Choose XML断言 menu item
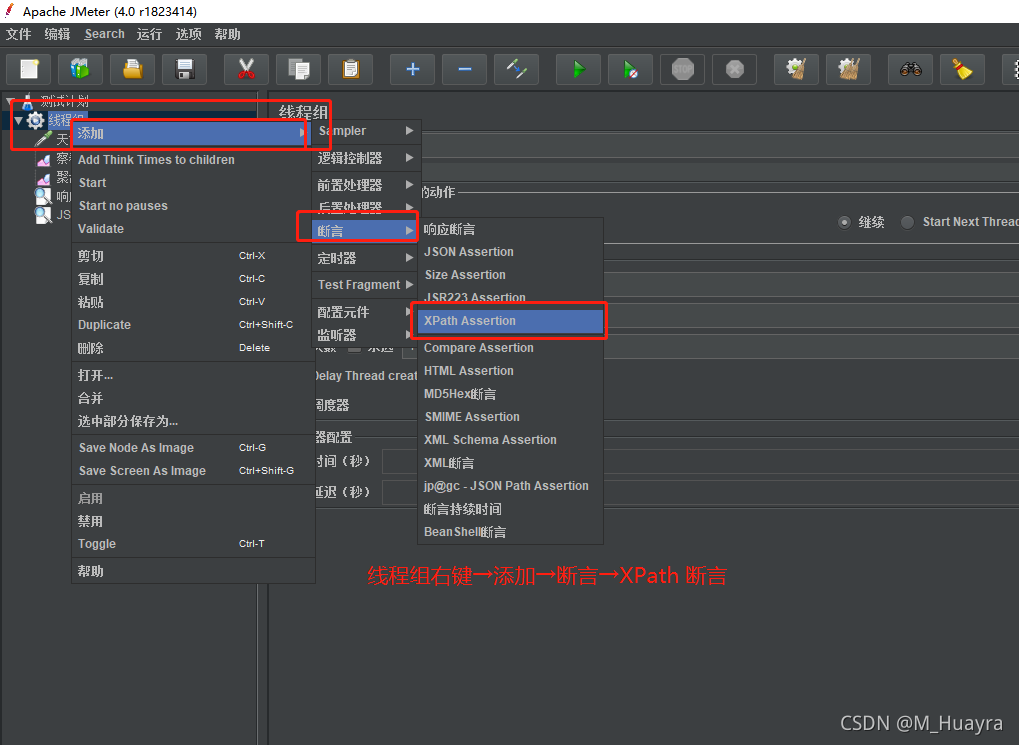 click(x=510, y=463)
